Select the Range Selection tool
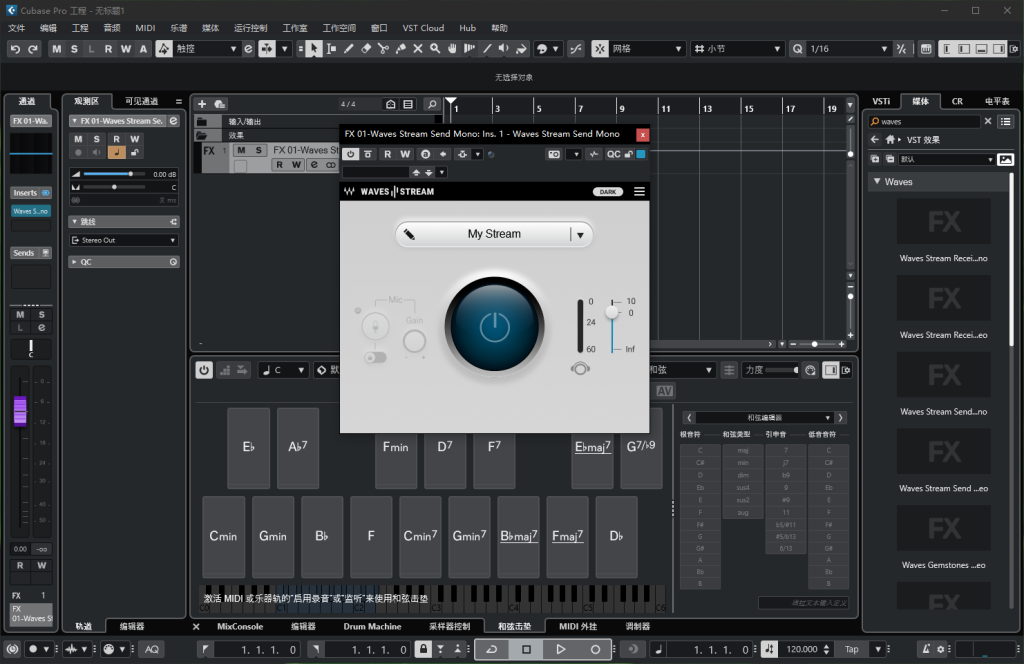This screenshot has height=664, width=1024. [331, 49]
